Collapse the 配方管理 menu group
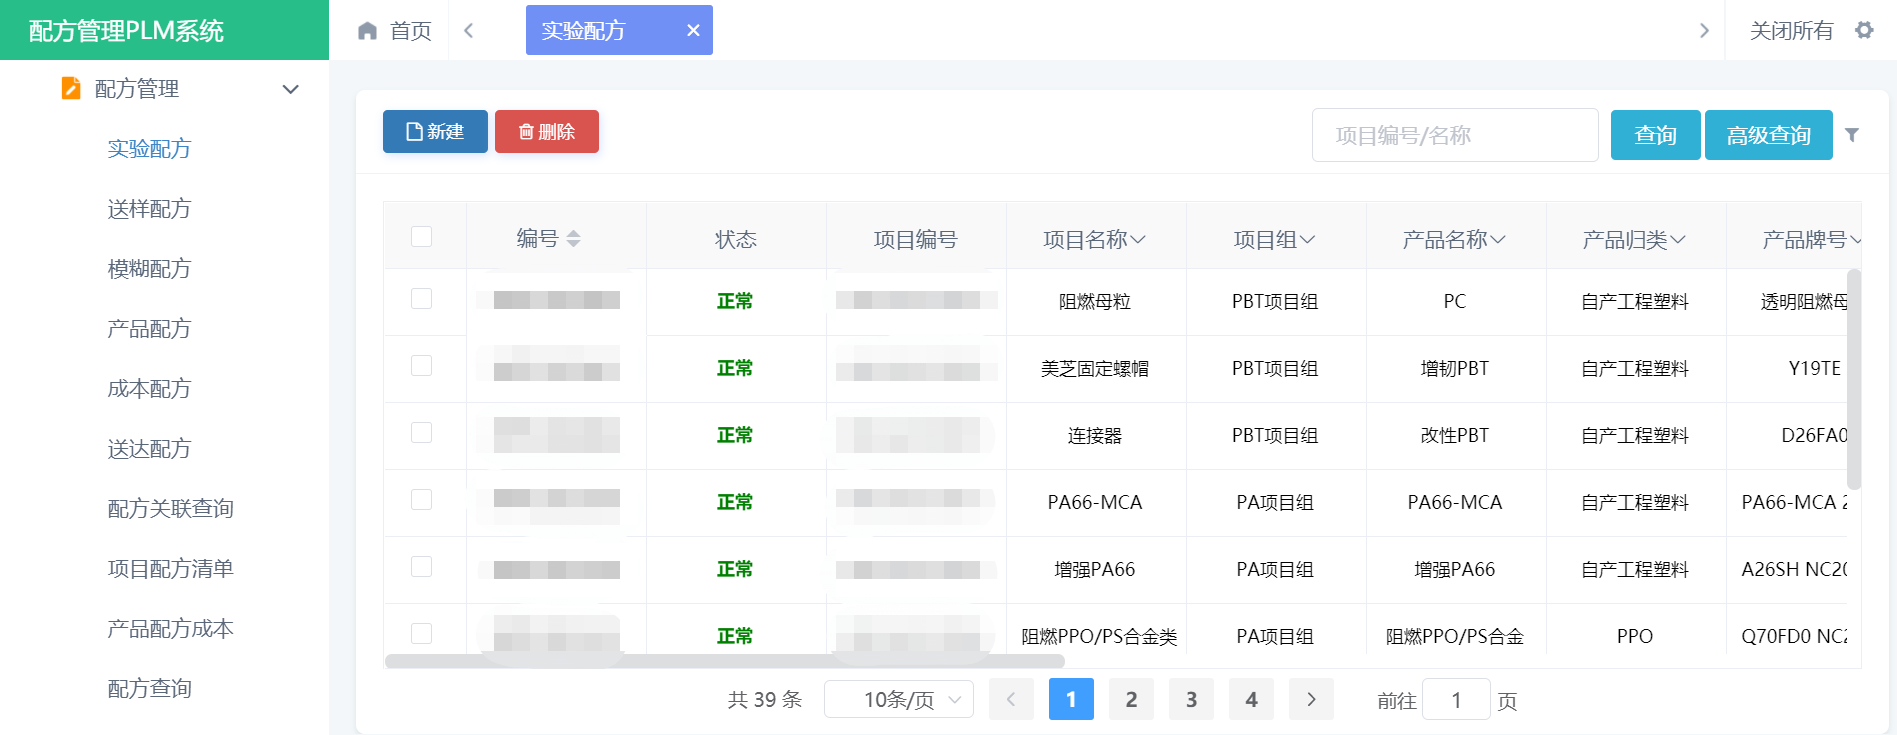This screenshot has width=1897, height=735. 290,89
